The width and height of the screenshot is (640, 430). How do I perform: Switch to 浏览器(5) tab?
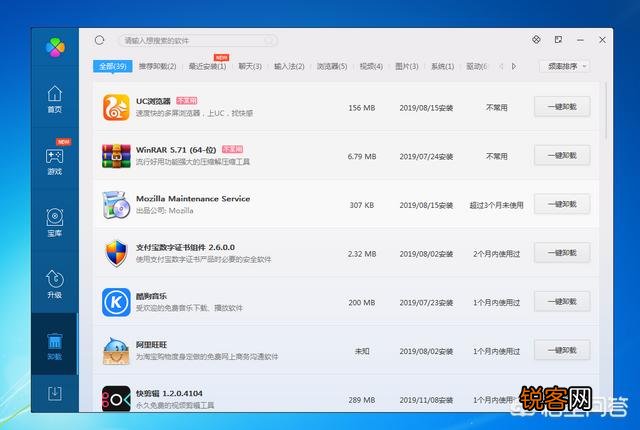click(x=332, y=66)
